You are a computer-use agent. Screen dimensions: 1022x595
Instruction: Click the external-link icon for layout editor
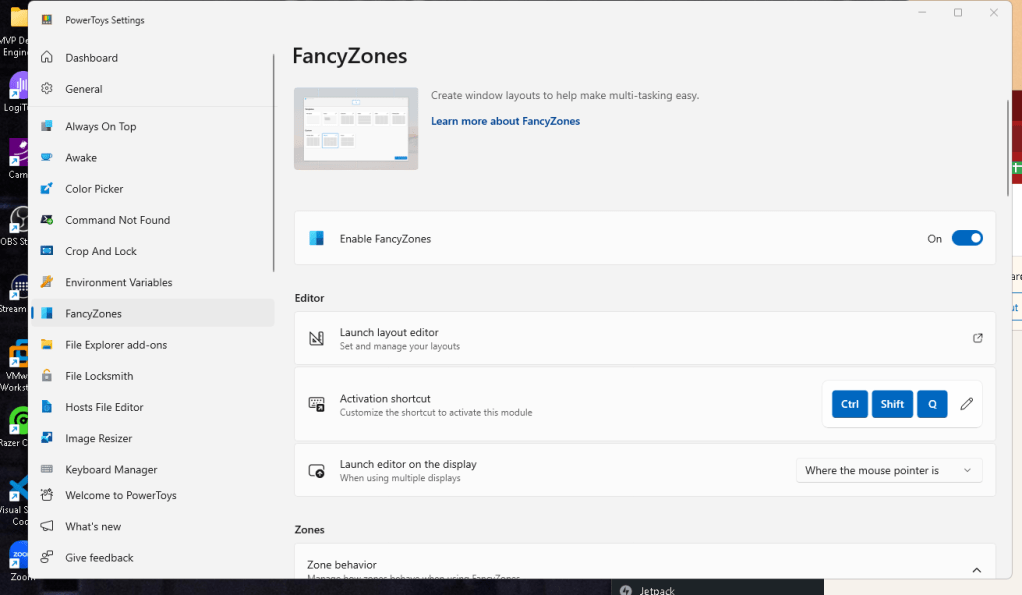pyautogui.click(x=978, y=338)
